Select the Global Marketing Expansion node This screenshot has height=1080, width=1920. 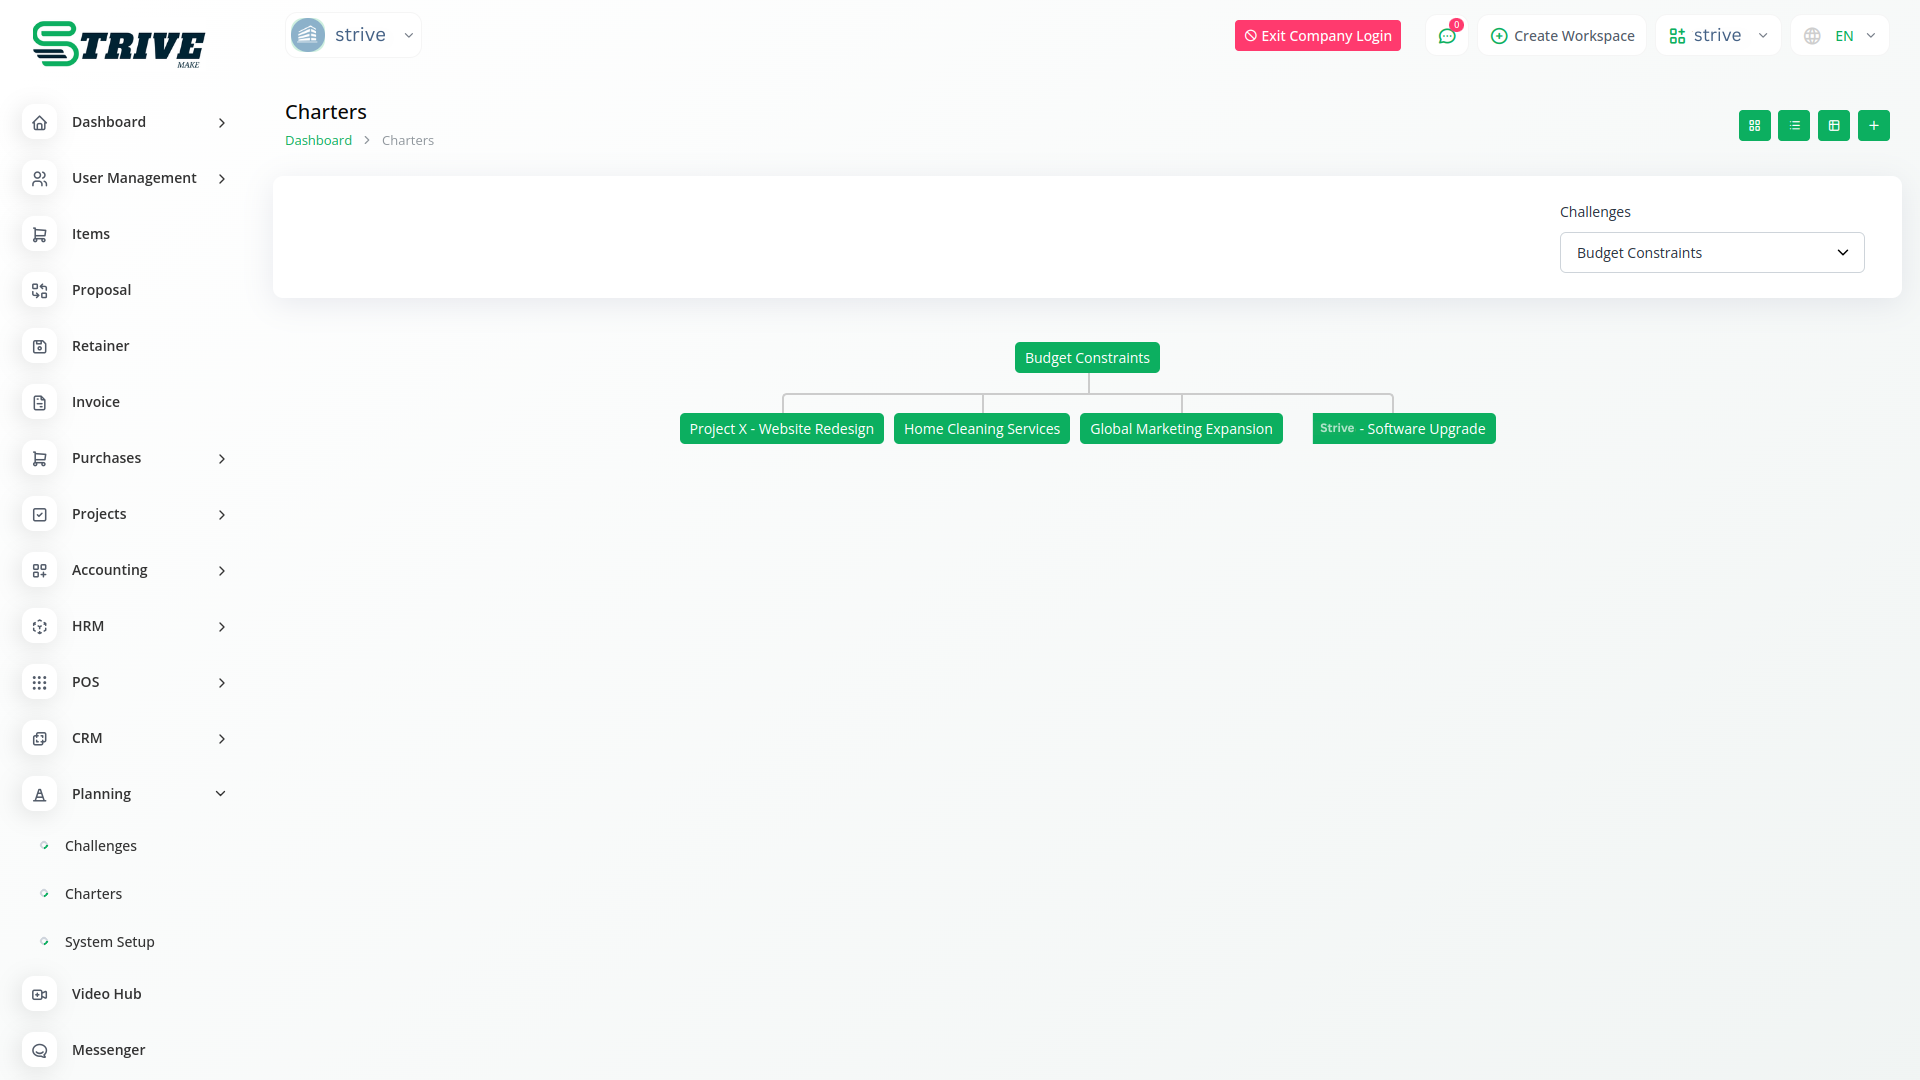pos(1181,429)
